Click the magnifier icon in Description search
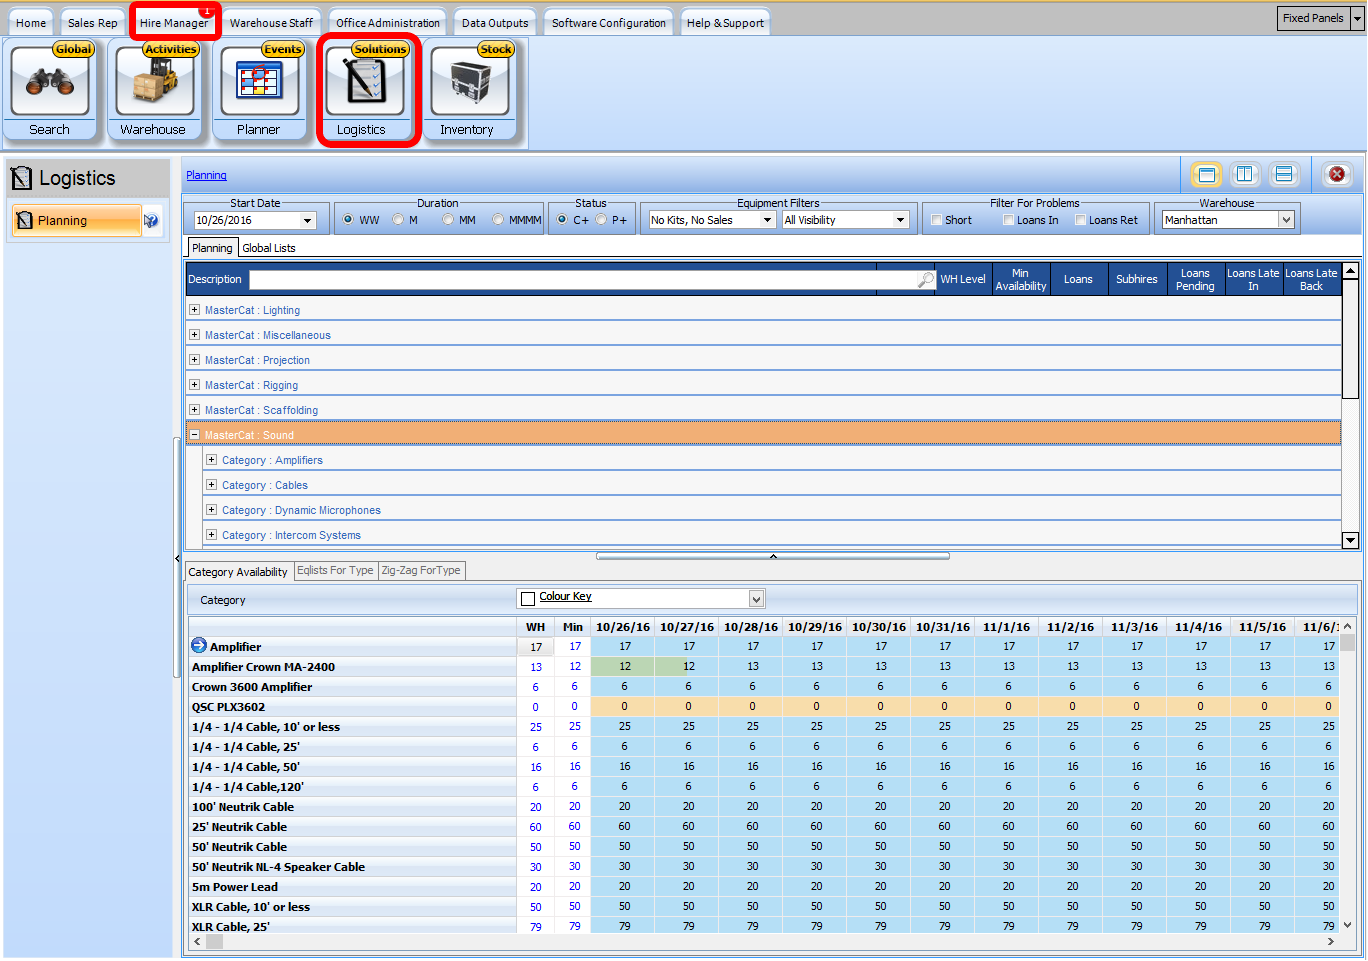 point(926,280)
